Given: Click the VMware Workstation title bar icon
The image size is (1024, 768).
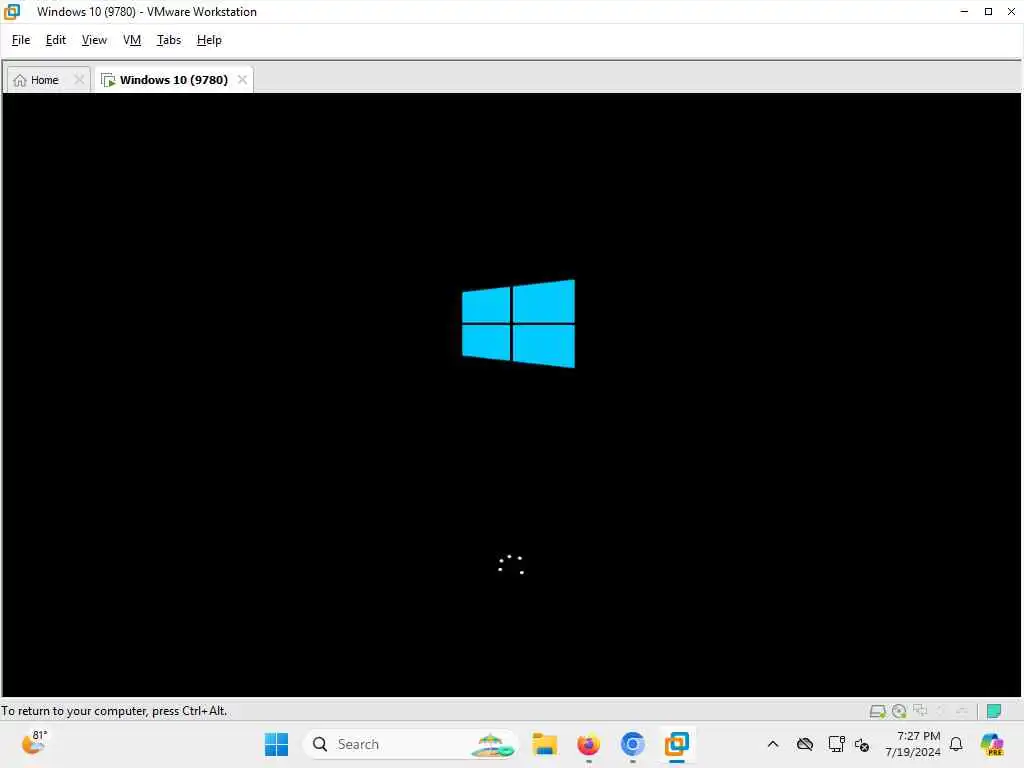Looking at the screenshot, I should tap(12, 12).
